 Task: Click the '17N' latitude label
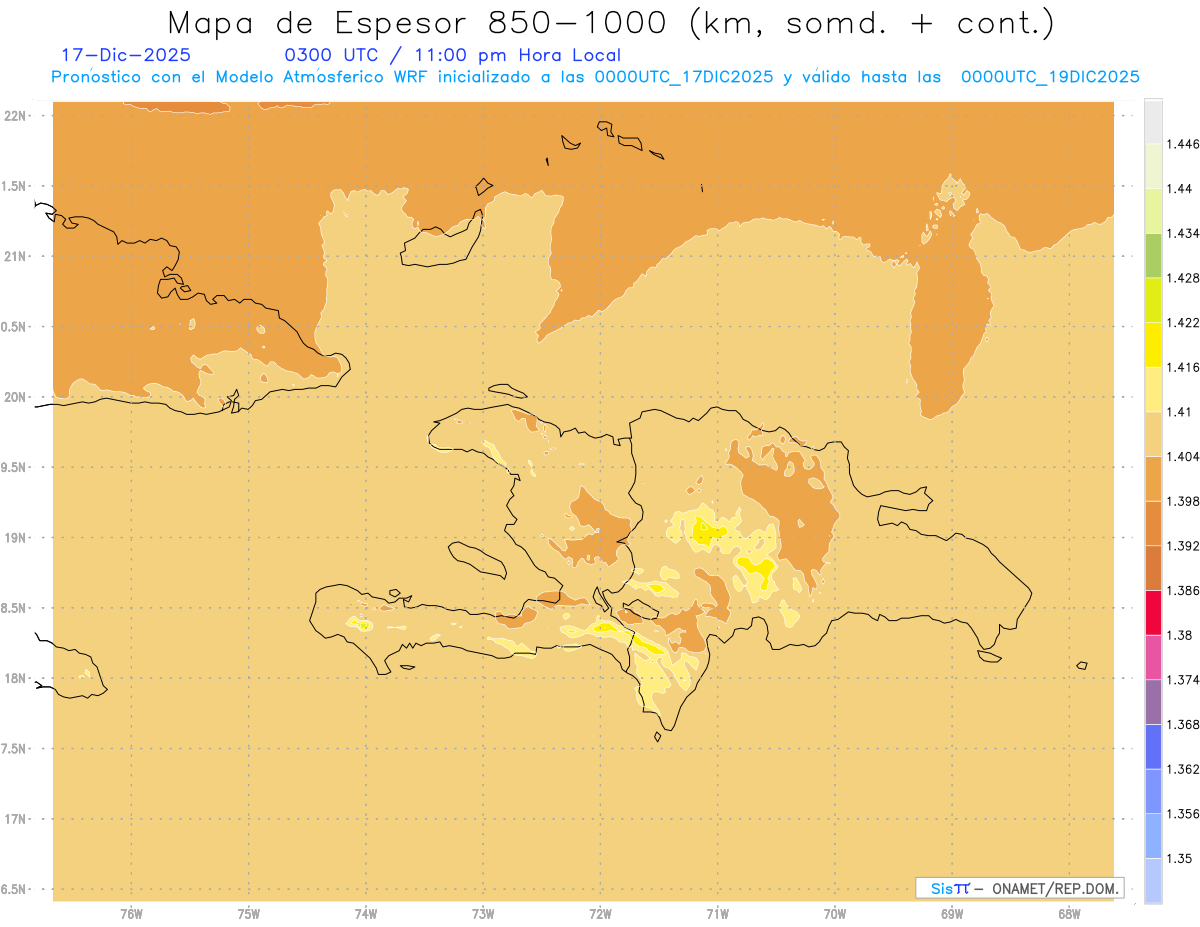point(17,819)
